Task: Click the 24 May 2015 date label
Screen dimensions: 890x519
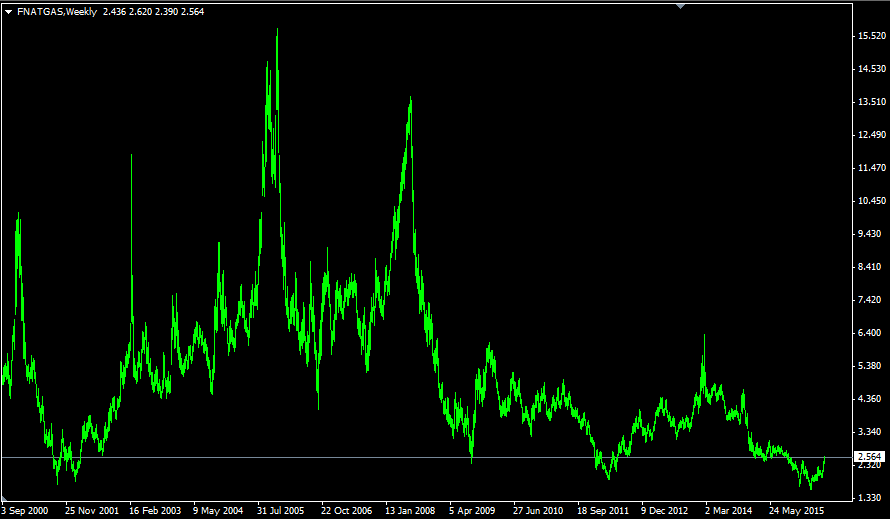Action: (796, 510)
